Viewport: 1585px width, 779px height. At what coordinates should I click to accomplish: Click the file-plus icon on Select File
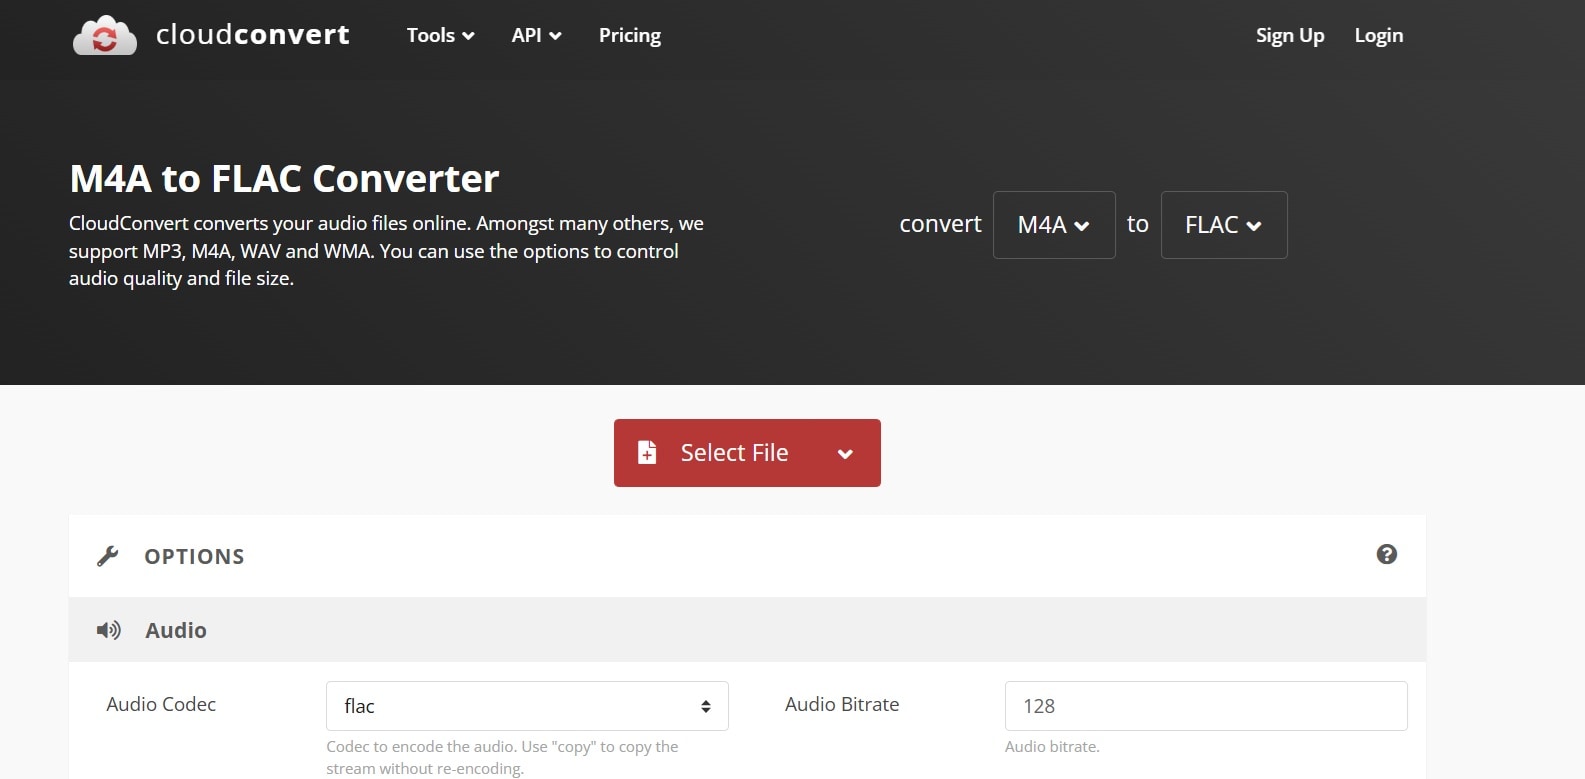[647, 453]
